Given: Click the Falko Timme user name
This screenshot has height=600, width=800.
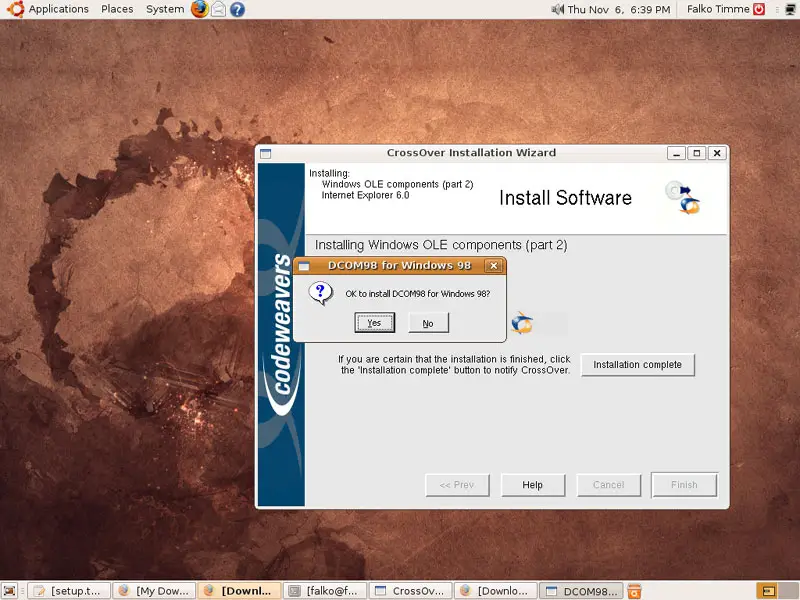Looking at the screenshot, I should tap(718, 9).
